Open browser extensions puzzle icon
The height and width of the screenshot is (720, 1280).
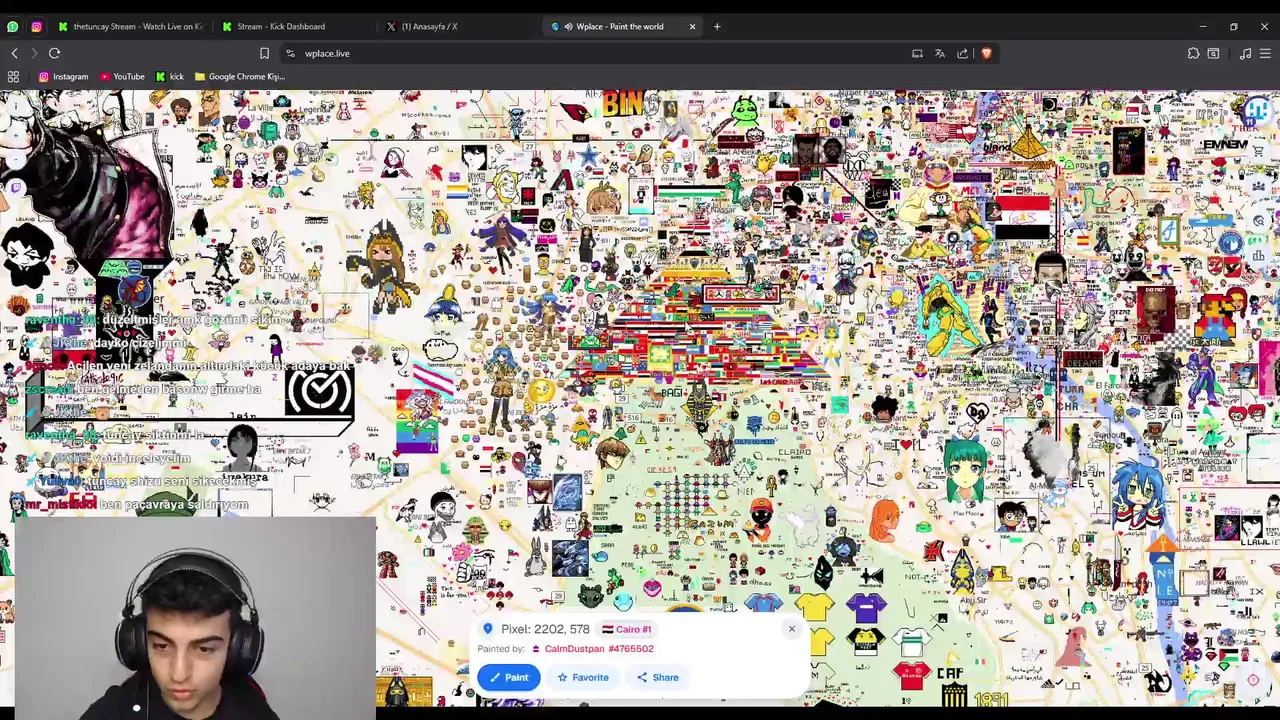click(1193, 53)
